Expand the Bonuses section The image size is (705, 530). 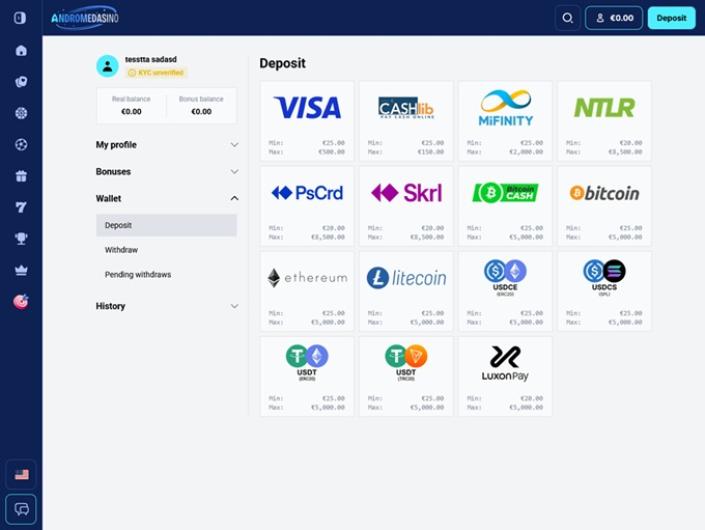click(x=167, y=172)
